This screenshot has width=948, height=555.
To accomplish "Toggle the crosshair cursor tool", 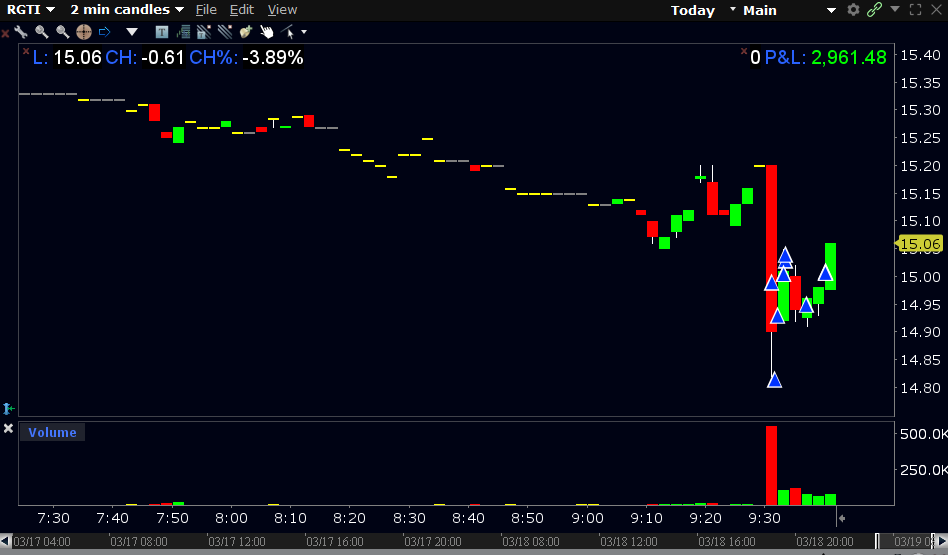I will (x=83, y=31).
